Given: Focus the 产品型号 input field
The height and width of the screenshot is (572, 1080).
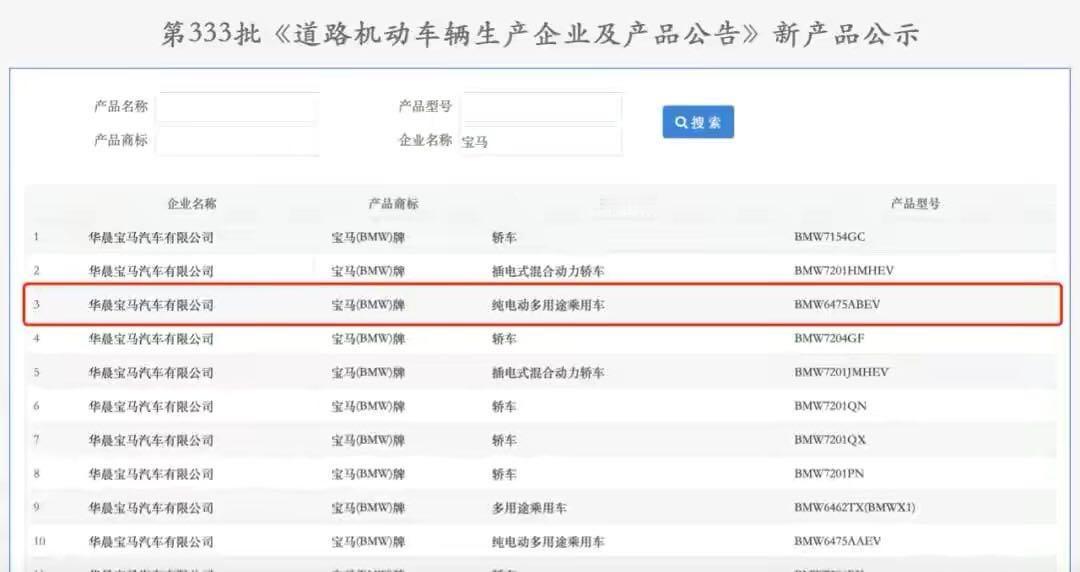Looking at the screenshot, I should [542, 107].
